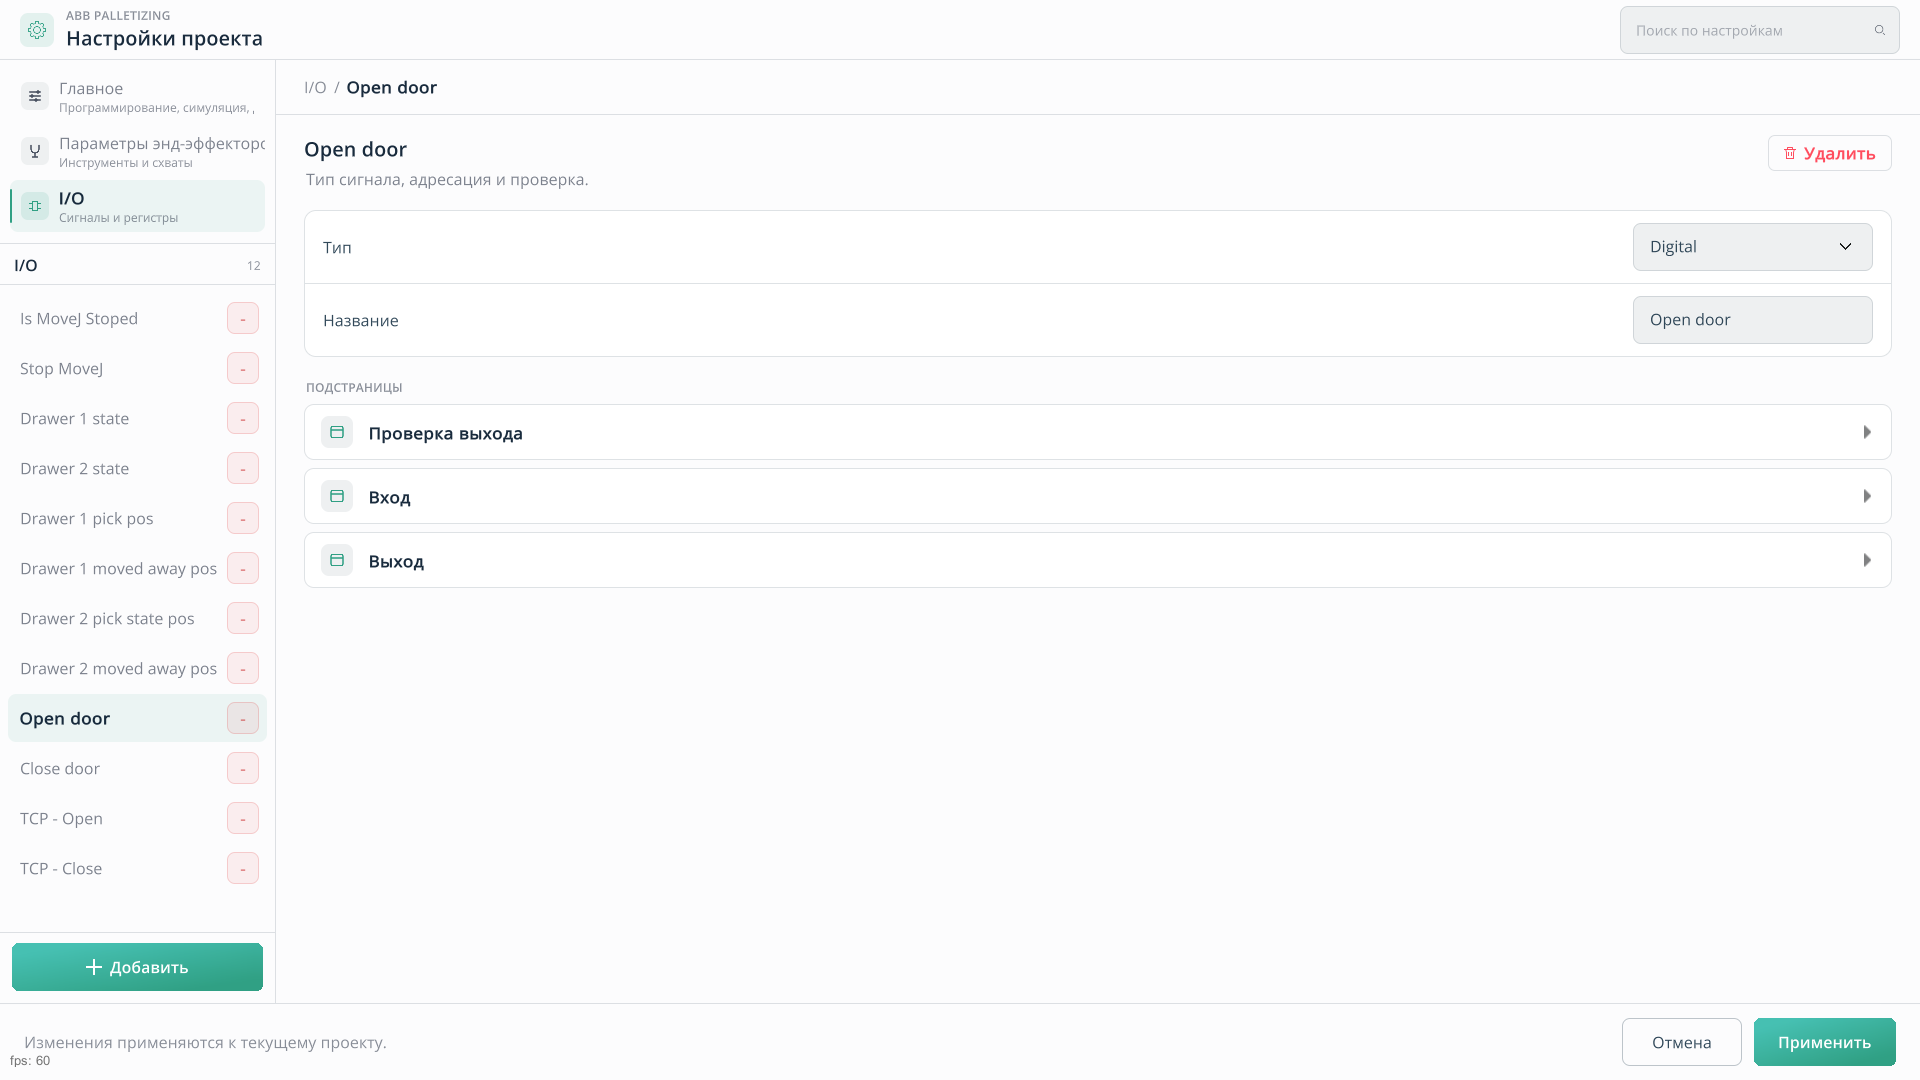Select Drawer 1 state signal

point(138,418)
